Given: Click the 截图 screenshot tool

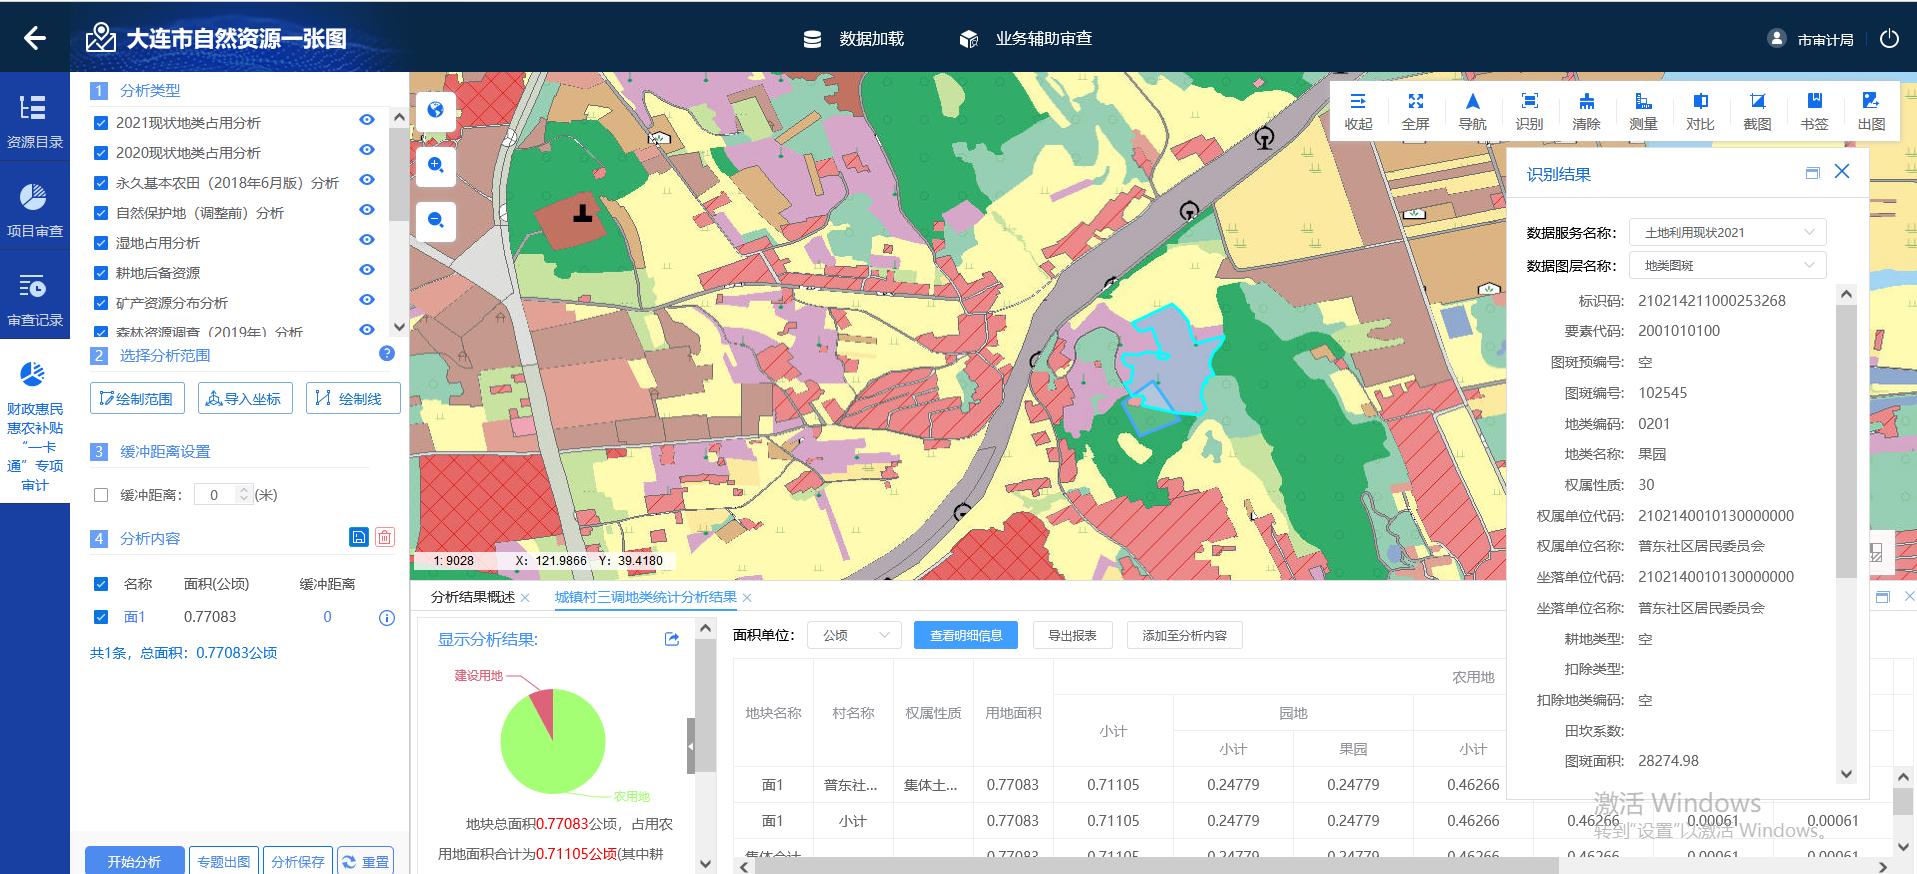Looking at the screenshot, I should pyautogui.click(x=1757, y=111).
